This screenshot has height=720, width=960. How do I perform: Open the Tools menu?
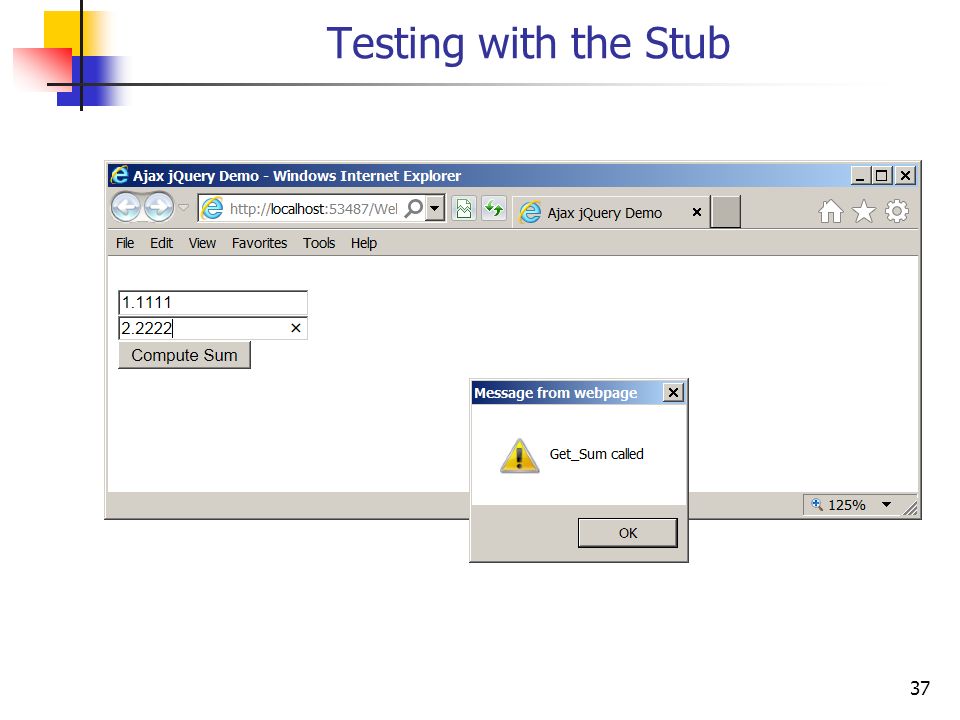(319, 243)
